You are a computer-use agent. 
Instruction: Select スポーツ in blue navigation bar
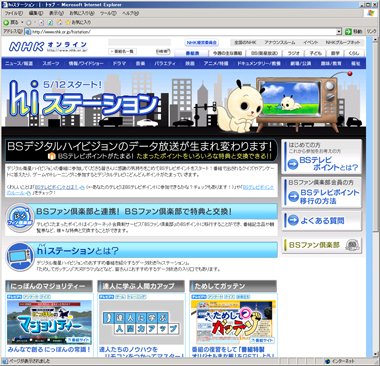point(51,63)
